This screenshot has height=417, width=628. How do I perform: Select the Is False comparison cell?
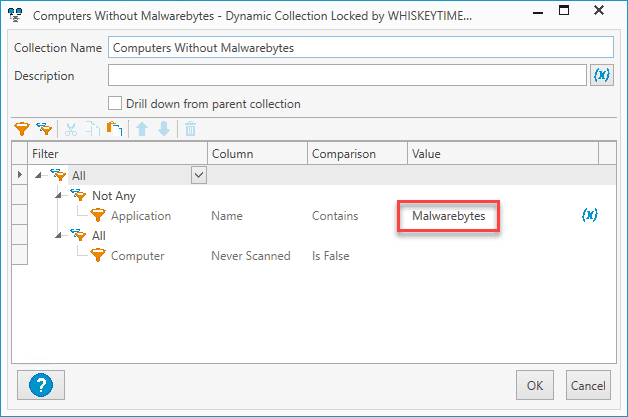pyautogui.click(x=330, y=256)
